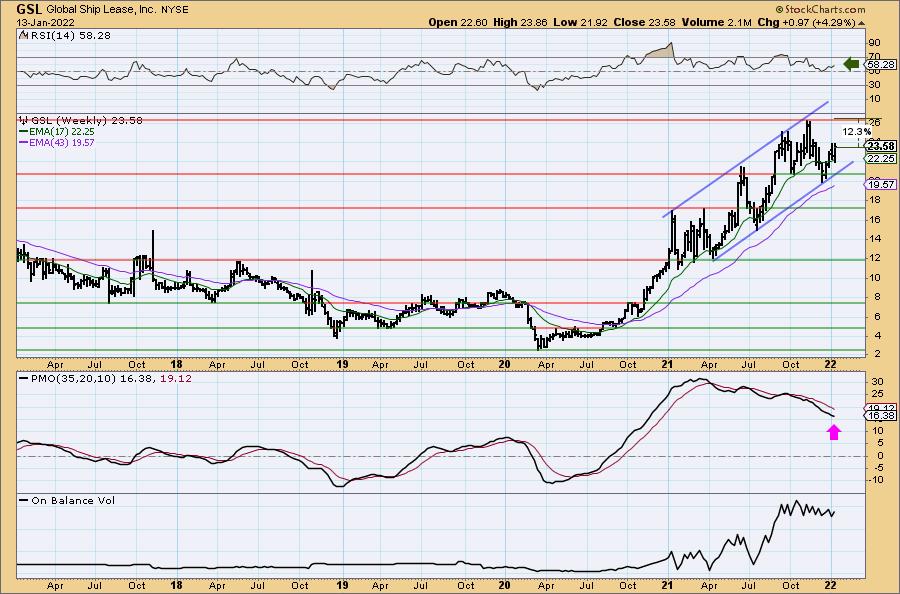Click the 16 level on the price axis
The image size is (900, 594).
point(875,219)
